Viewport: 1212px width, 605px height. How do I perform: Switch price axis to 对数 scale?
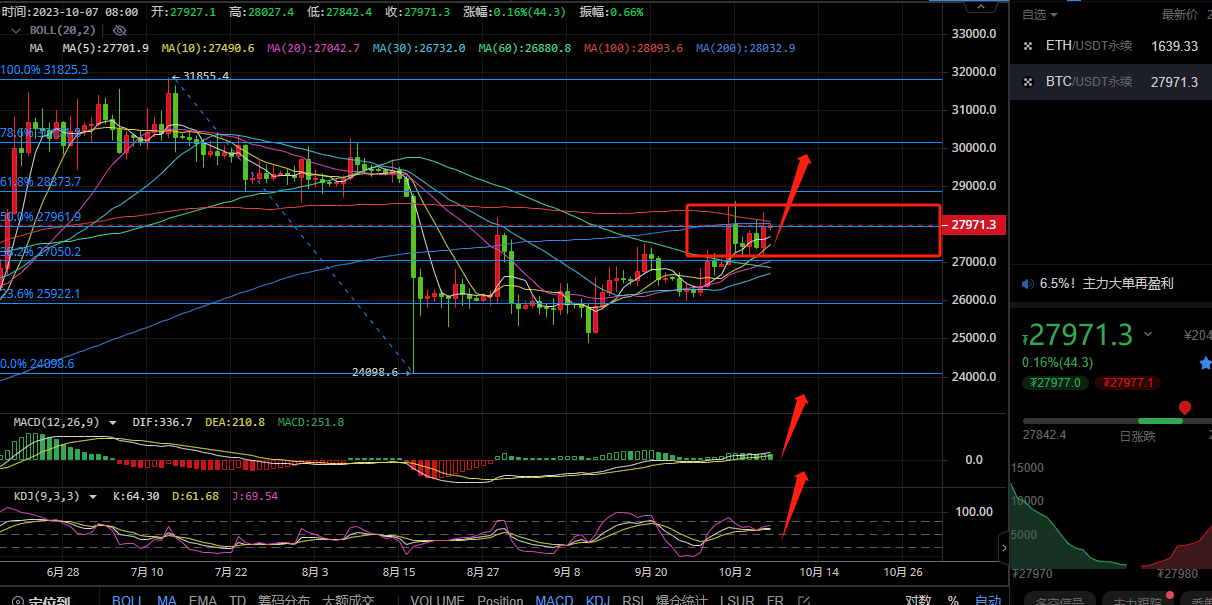click(x=918, y=601)
